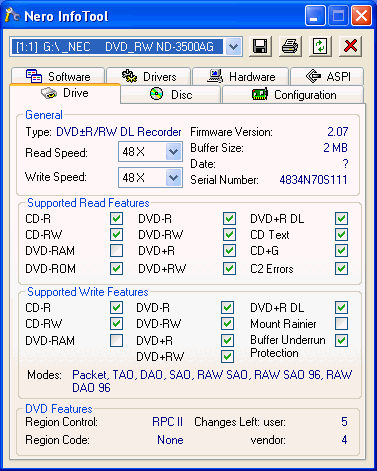377x471 pixels.
Task: Toggle DVD+R DL write feature checkbox
Action: (x=342, y=307)
